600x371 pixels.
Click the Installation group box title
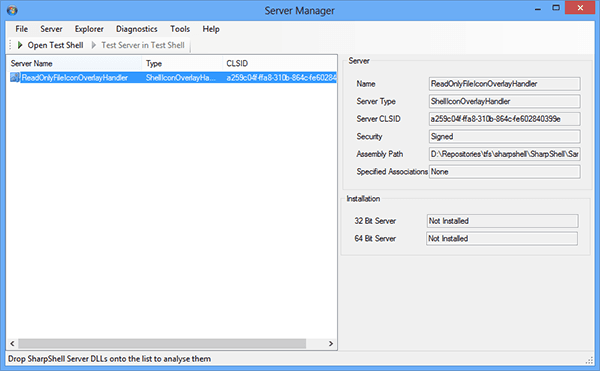(363, 199)
